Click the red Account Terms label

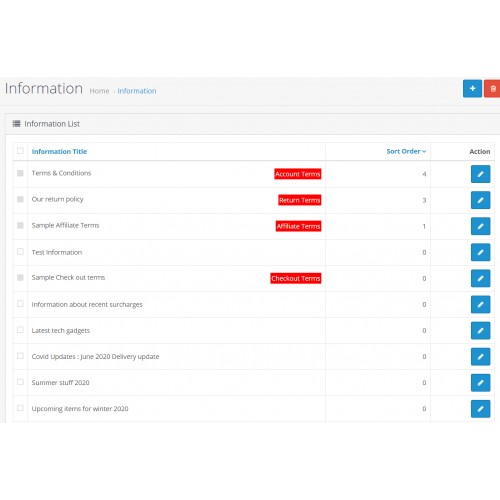click(x=298, y=174)
